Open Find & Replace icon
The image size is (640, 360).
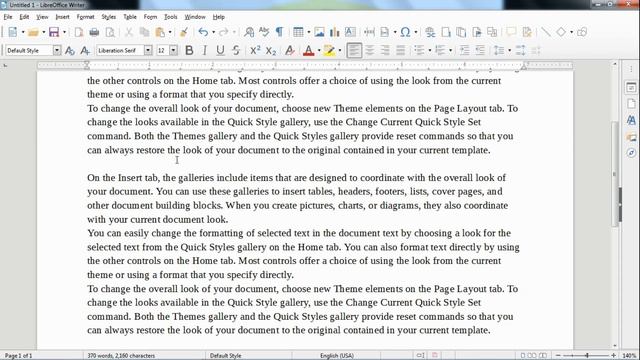click(249, 32)
